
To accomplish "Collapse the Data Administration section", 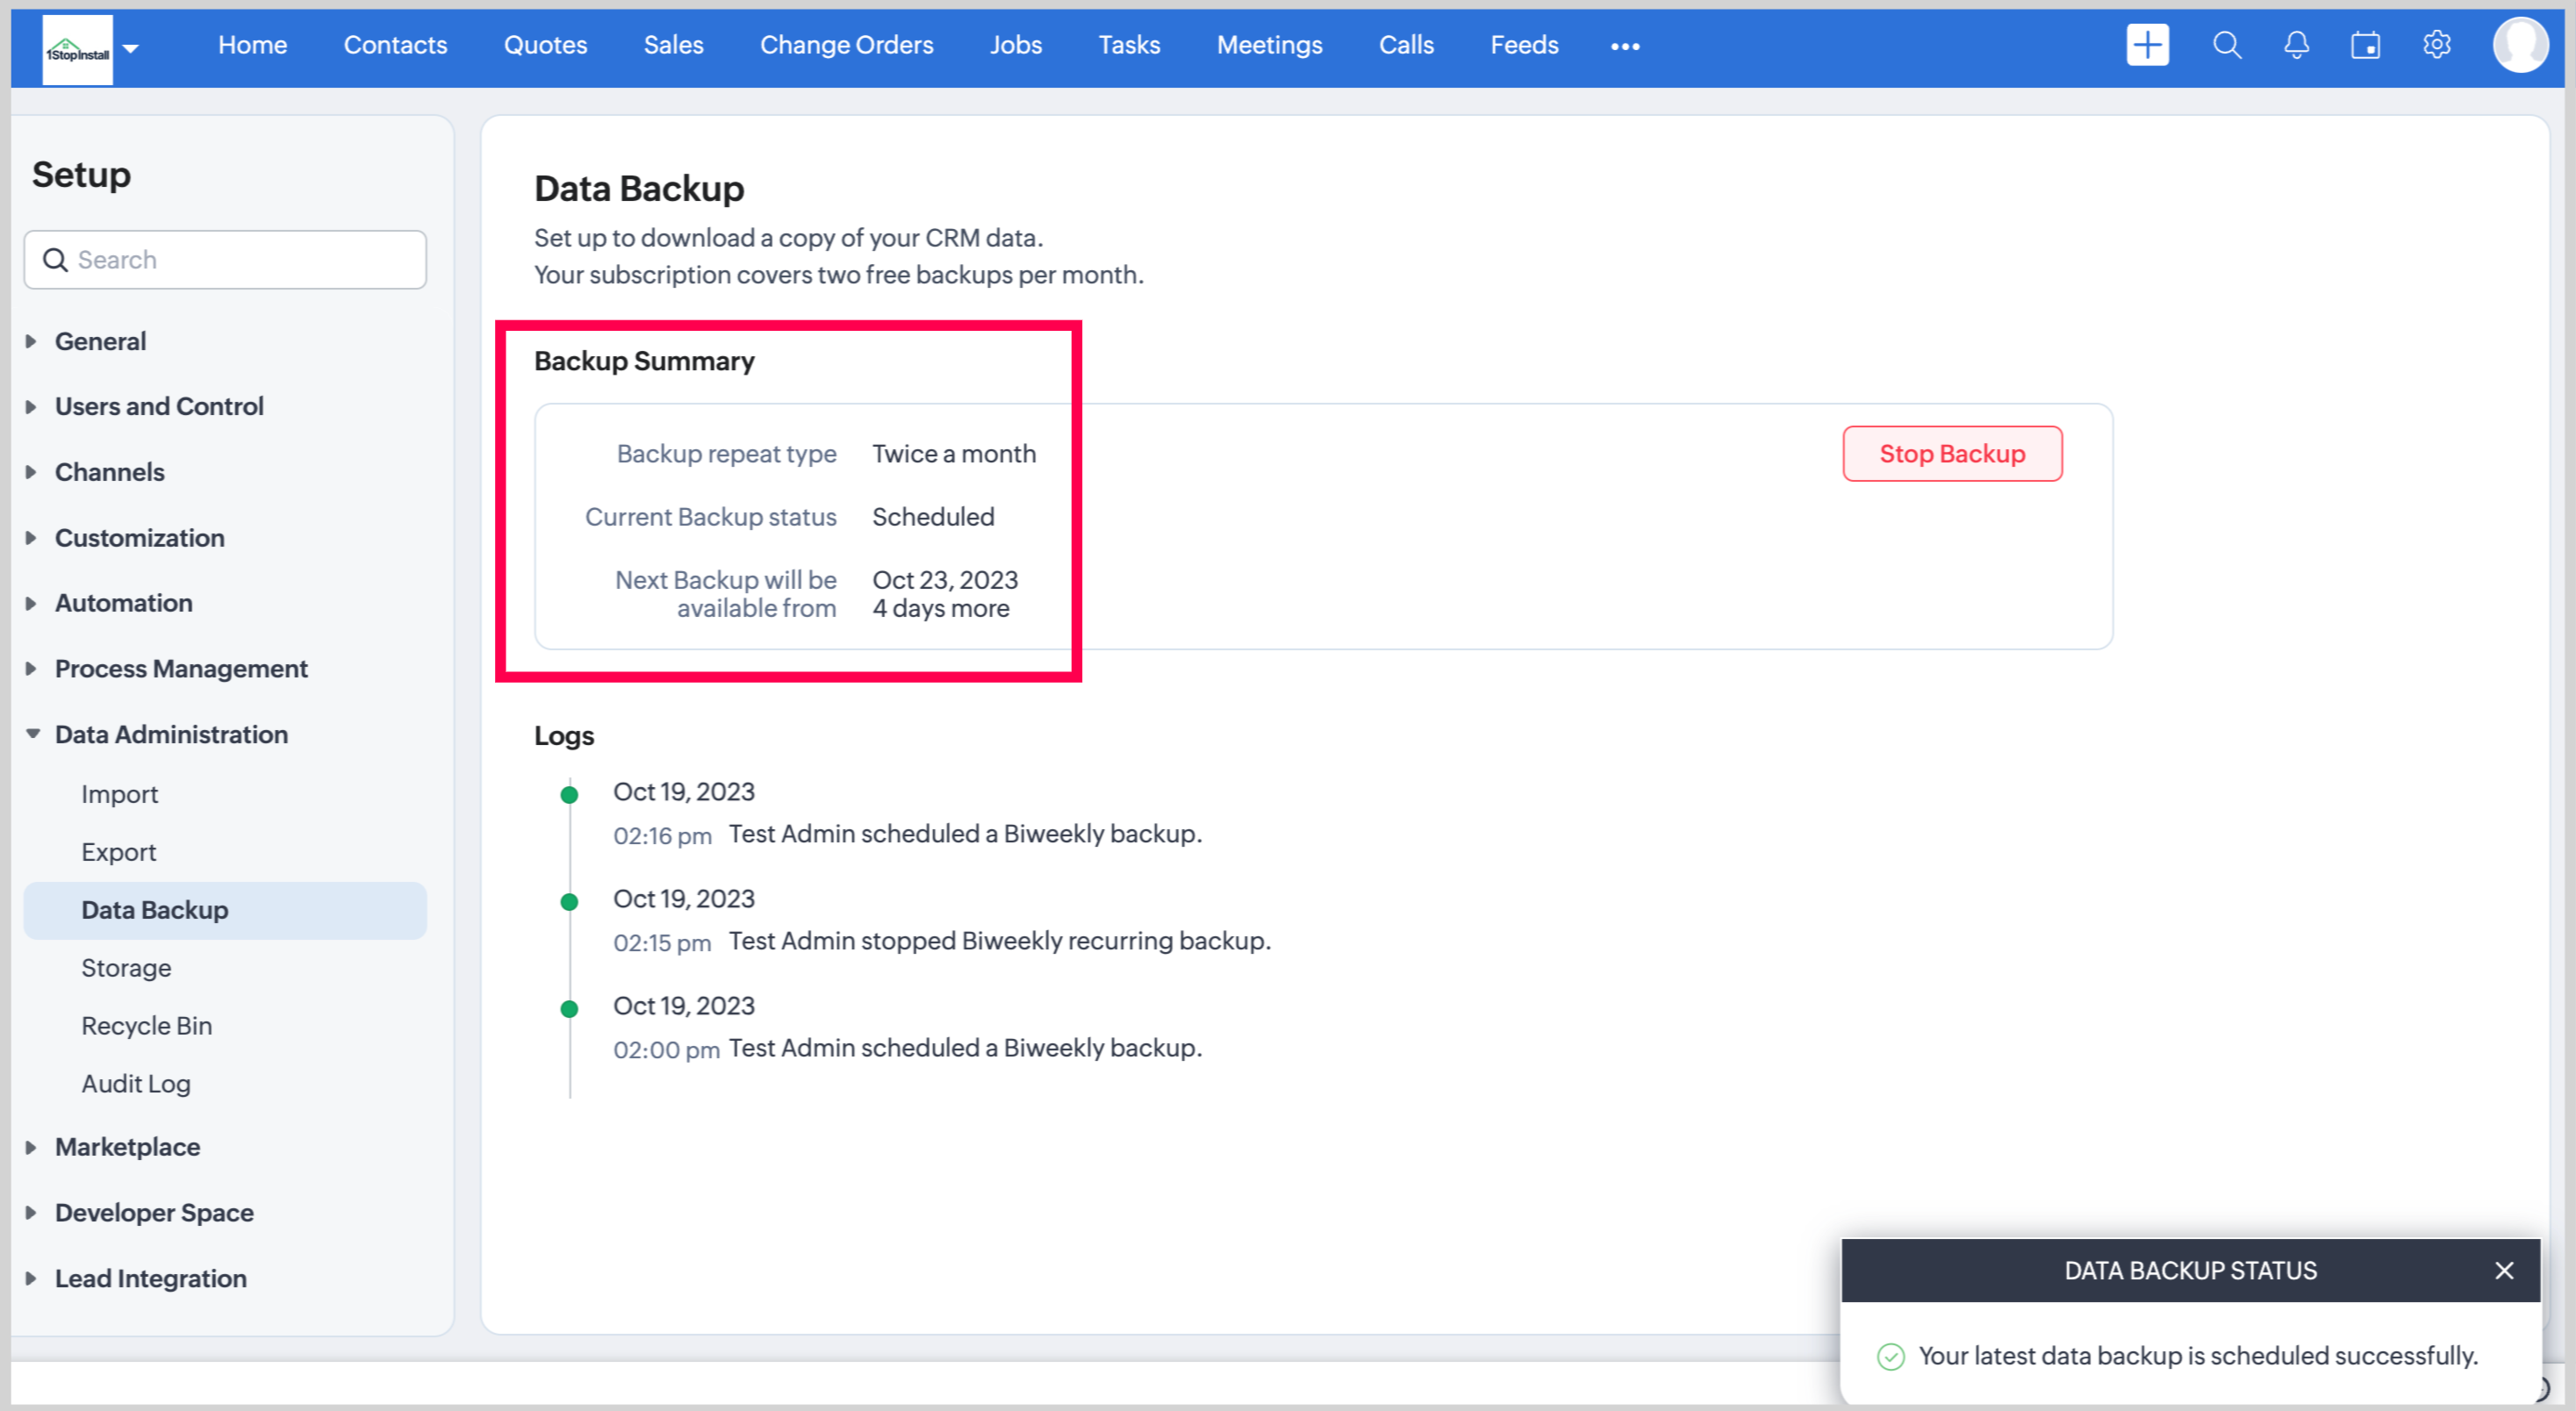I will 170,734.
